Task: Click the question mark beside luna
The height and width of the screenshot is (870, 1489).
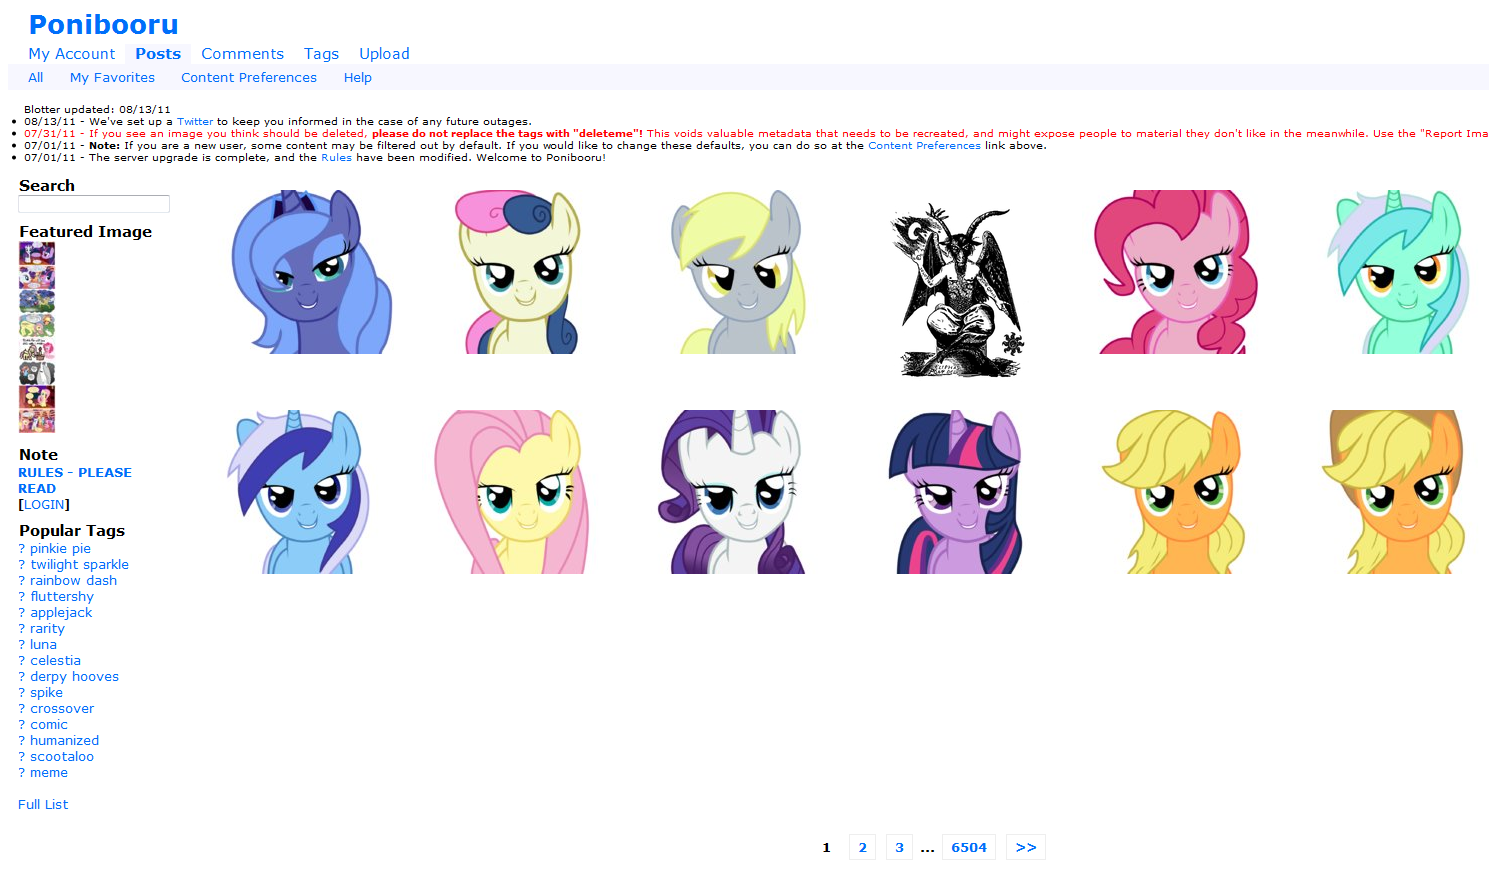Action: click(22, 645)
